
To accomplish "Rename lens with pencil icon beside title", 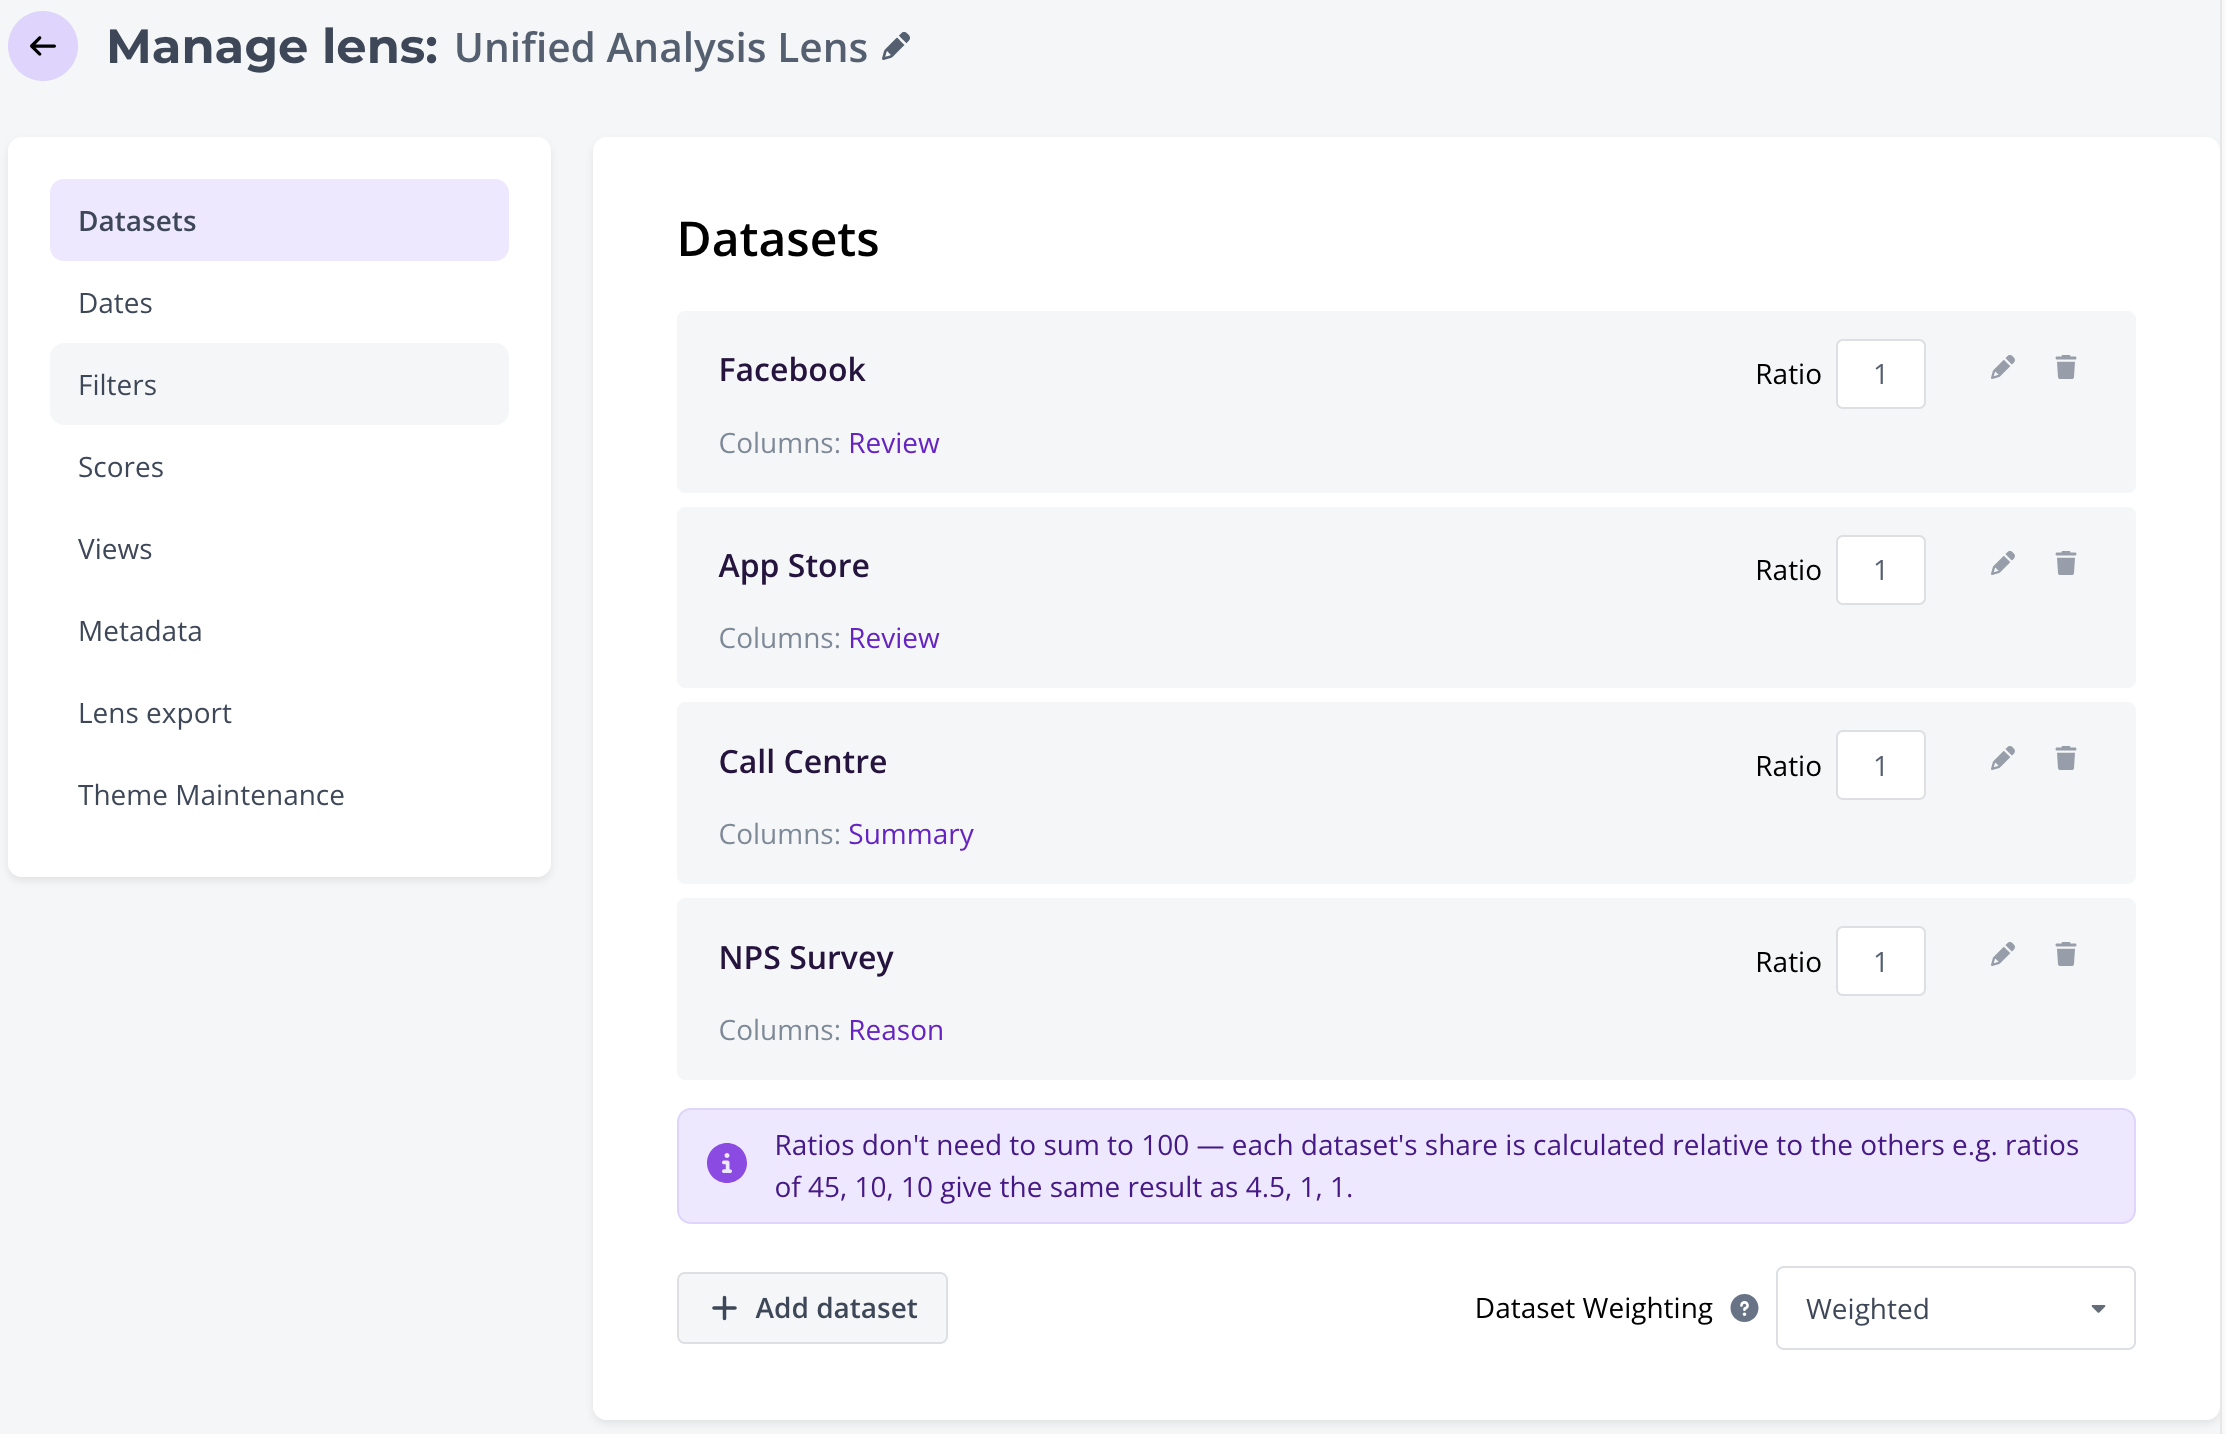I will click(x=896, y=47).
